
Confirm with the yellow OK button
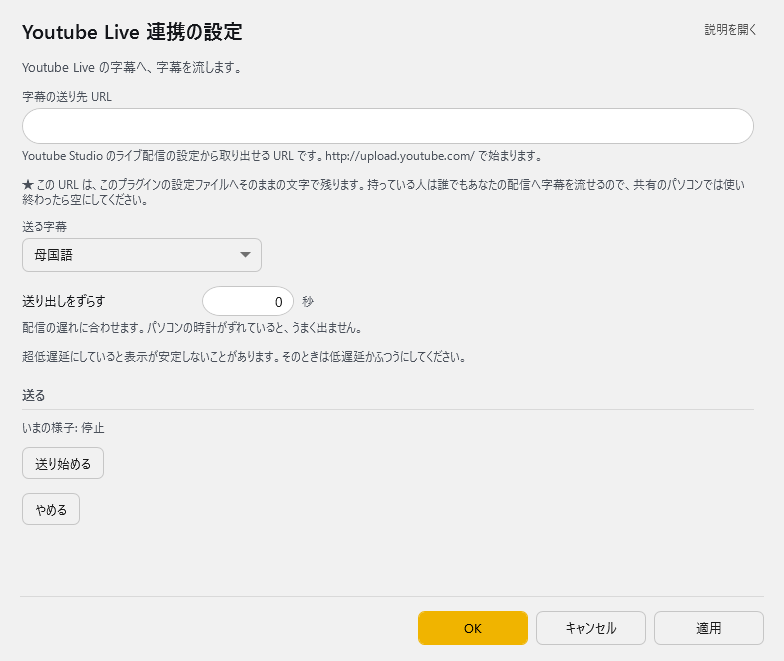[473, 628]
